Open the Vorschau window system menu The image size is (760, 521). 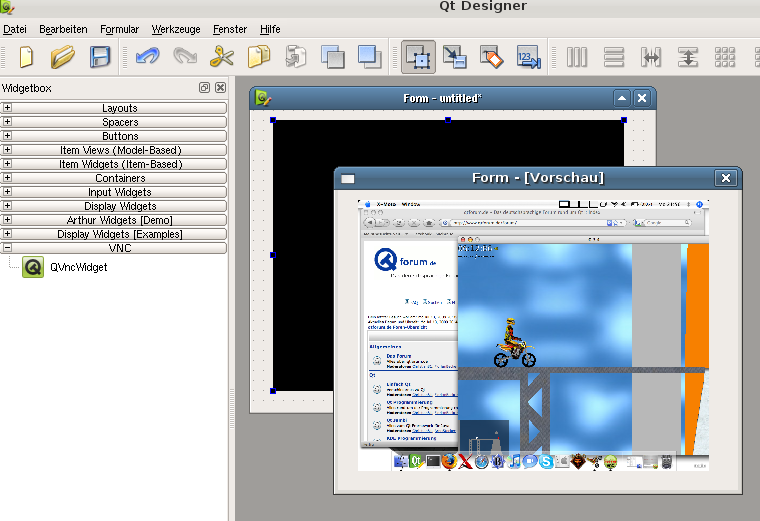click(348, 179)
